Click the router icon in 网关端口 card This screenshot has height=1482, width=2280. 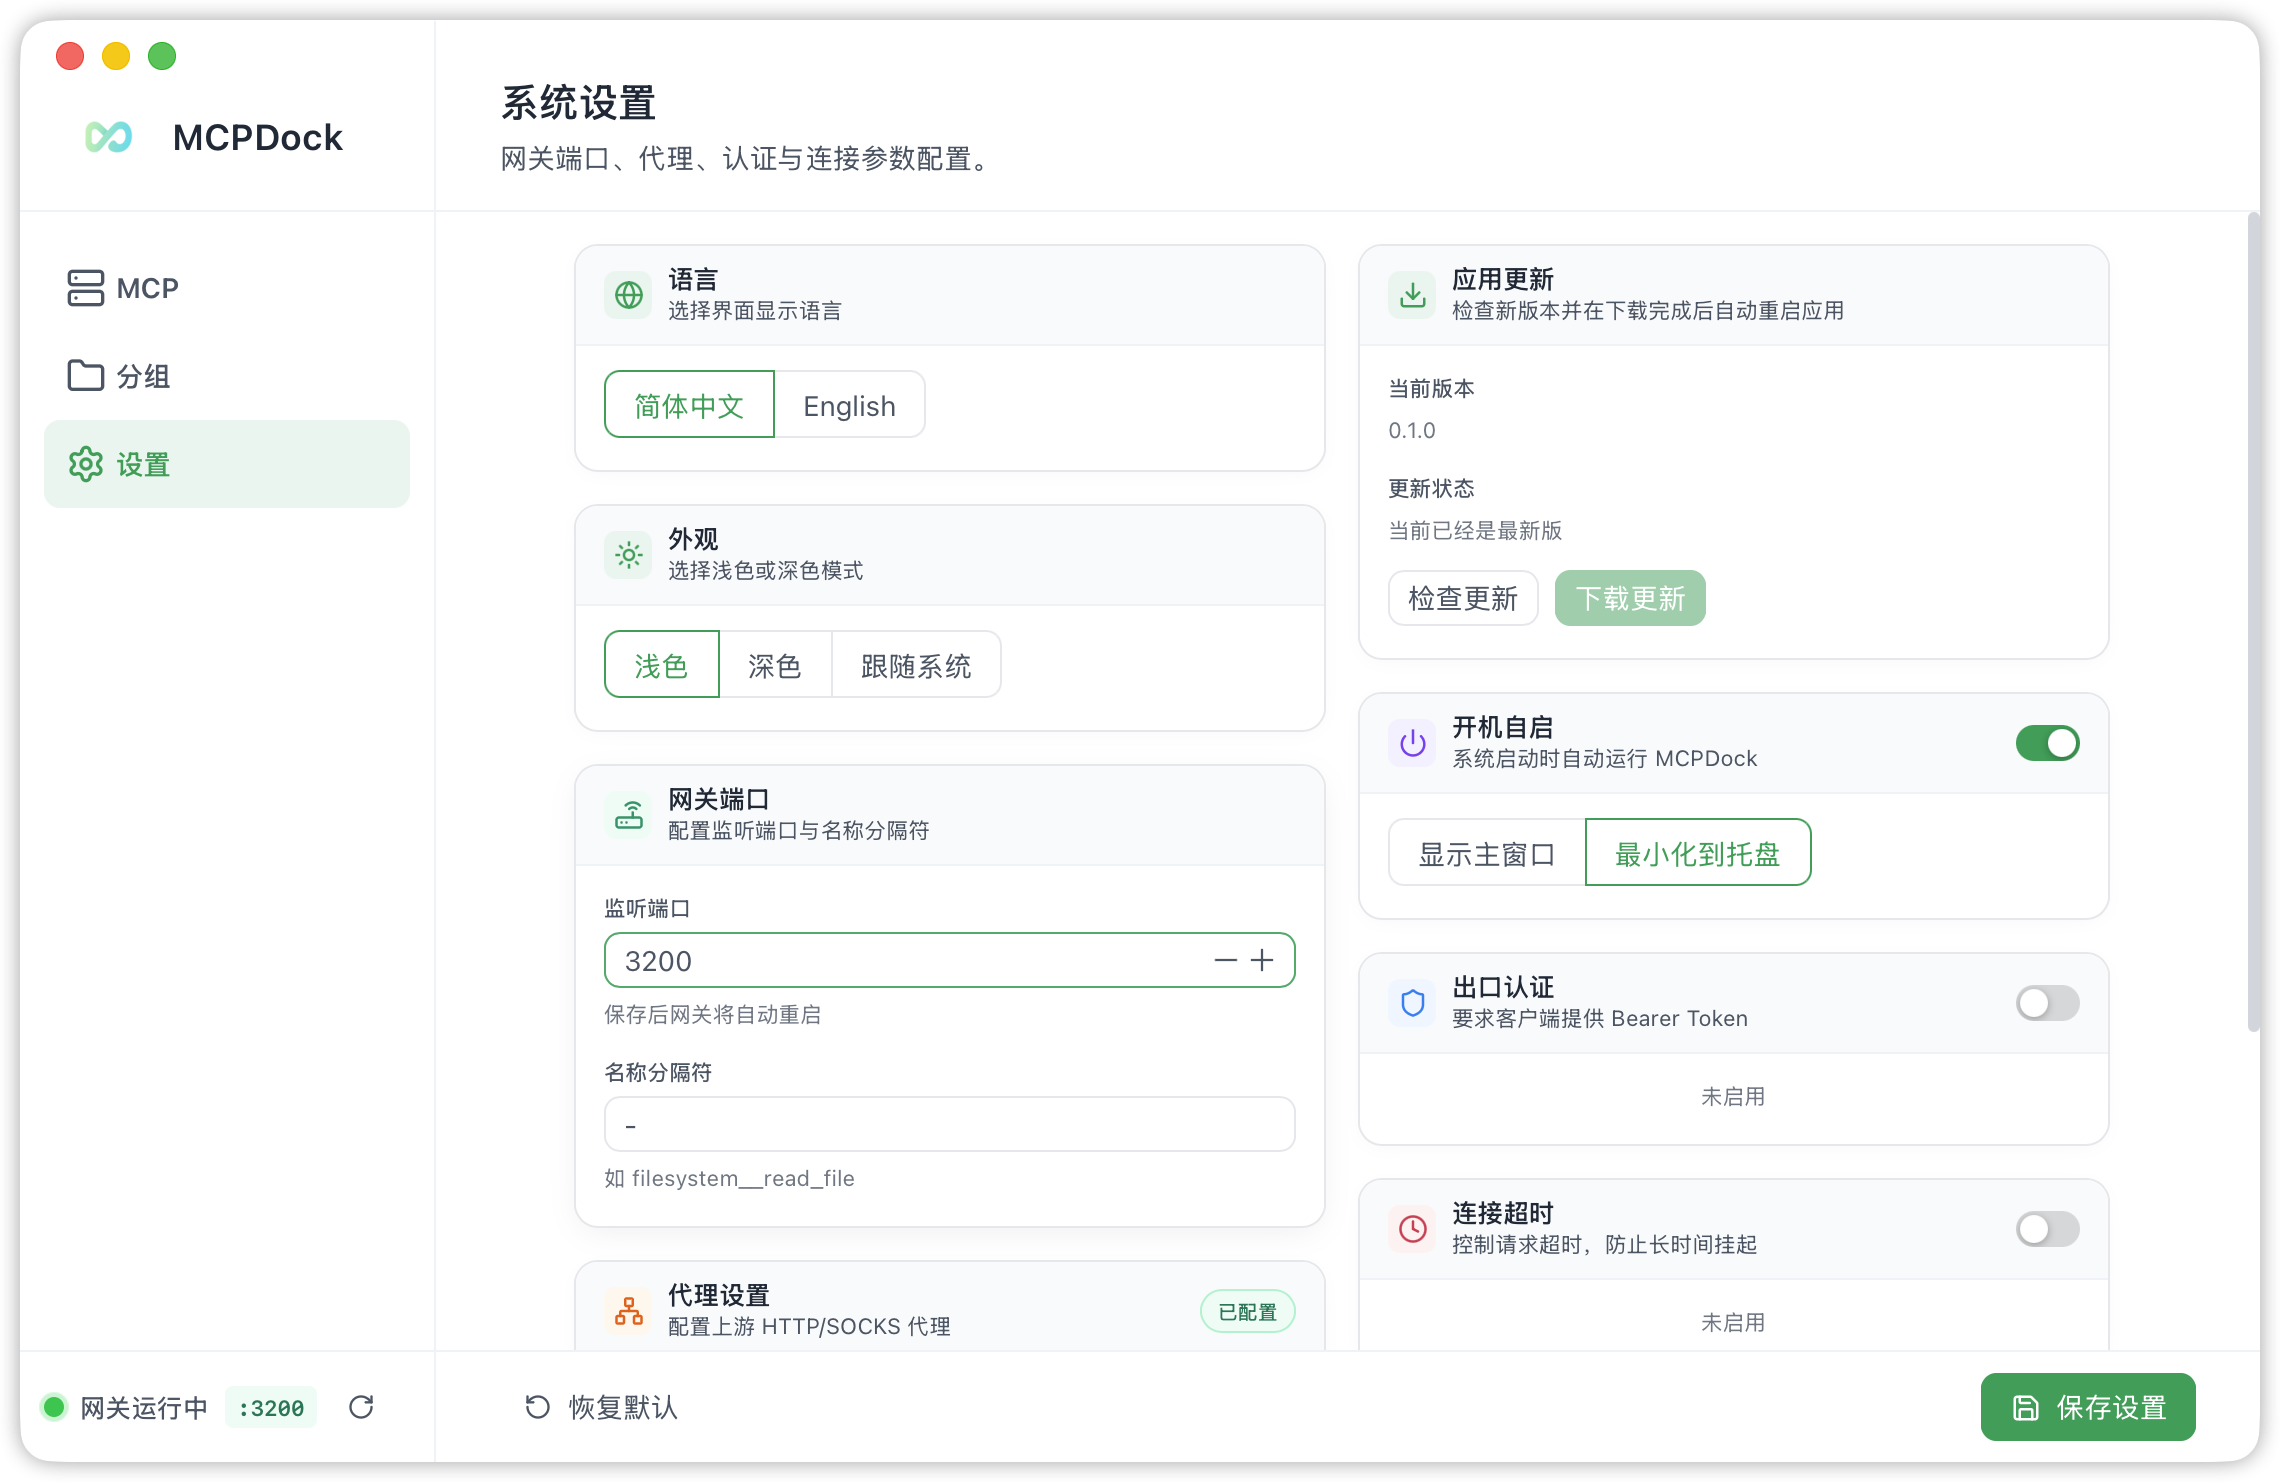point(629,815)
